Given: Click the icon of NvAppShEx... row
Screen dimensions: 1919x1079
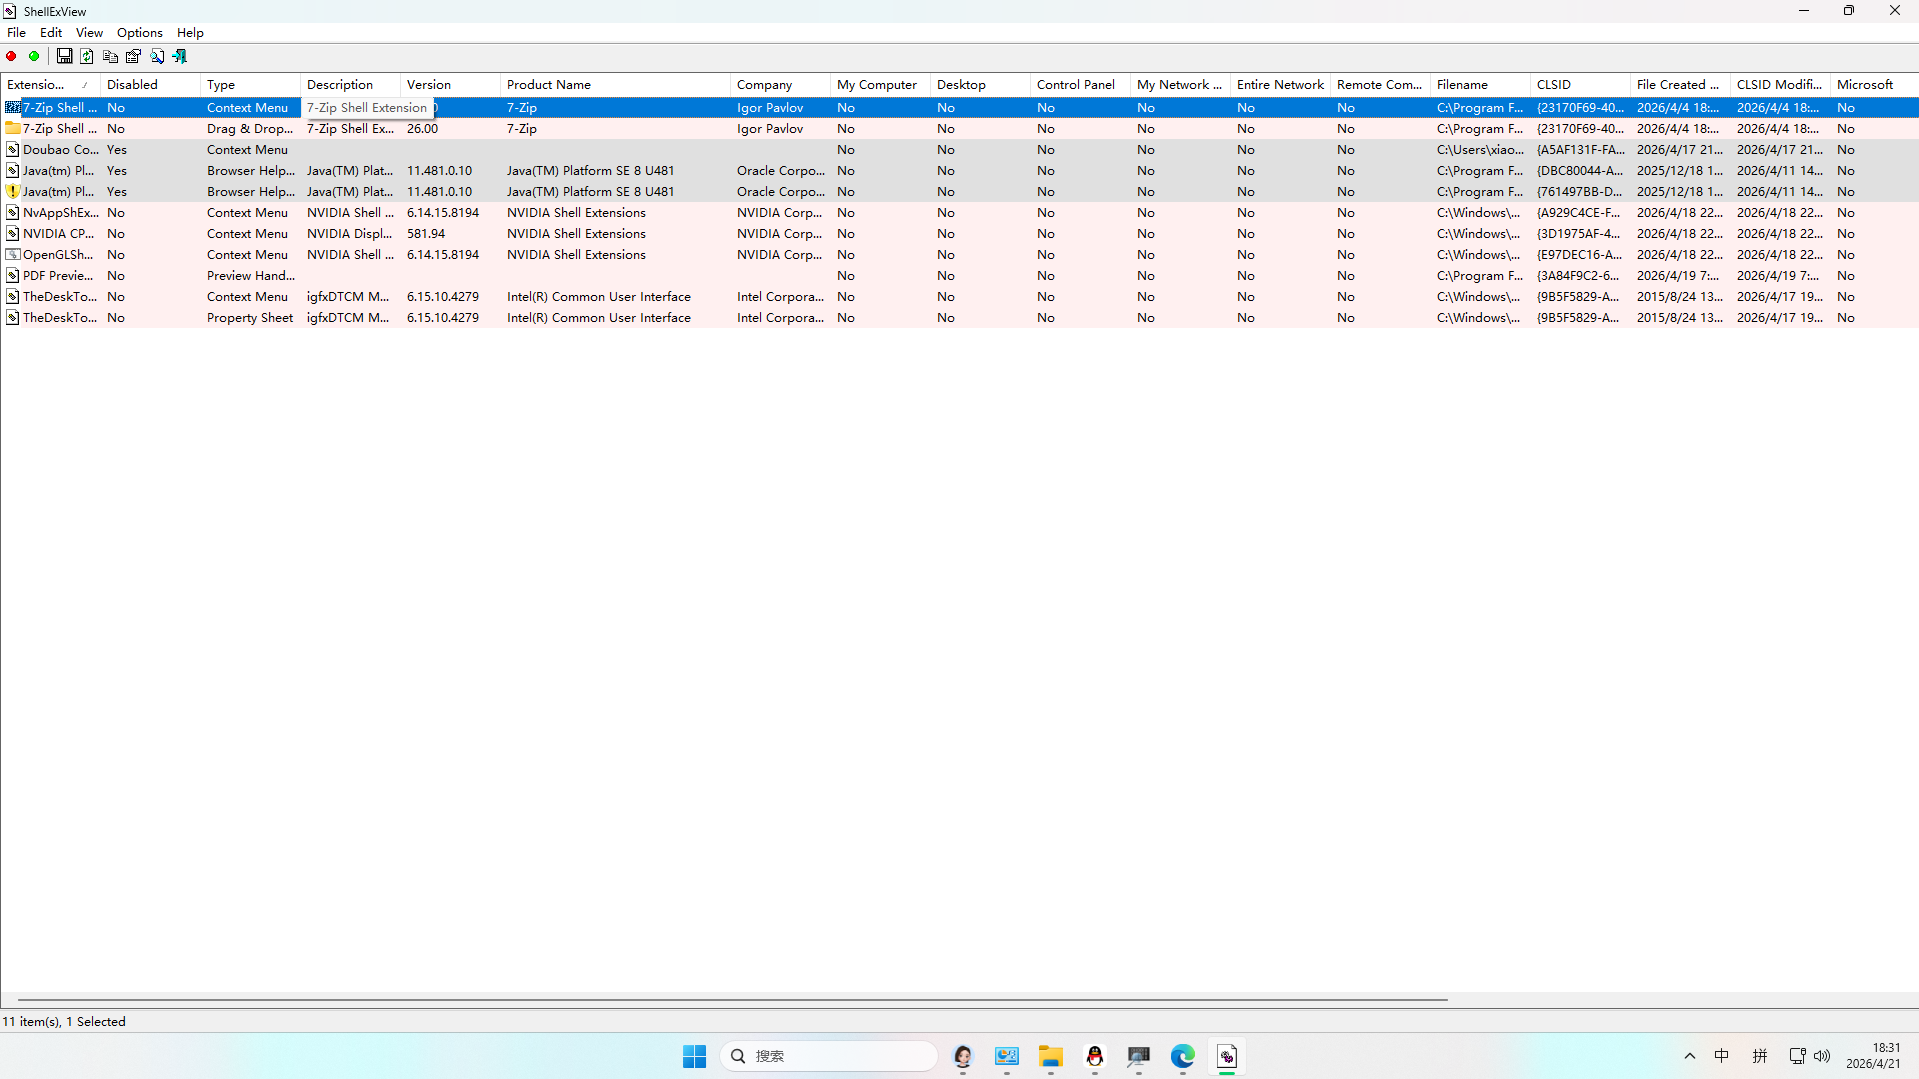Looking at the screenshot, I should point(13,213).
